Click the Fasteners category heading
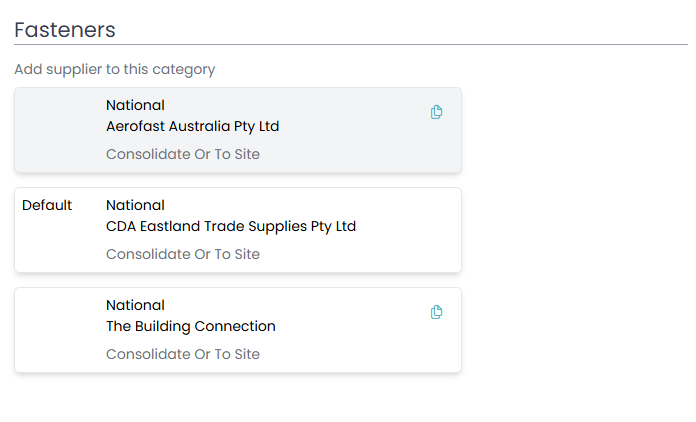696x422 pixels. (x=65, y=30)
